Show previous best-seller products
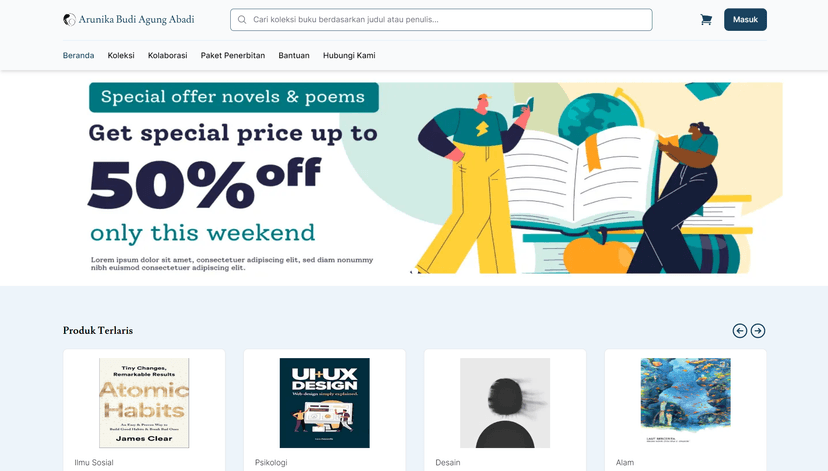This screenshot has height=471, width=828. coord(740,331)
